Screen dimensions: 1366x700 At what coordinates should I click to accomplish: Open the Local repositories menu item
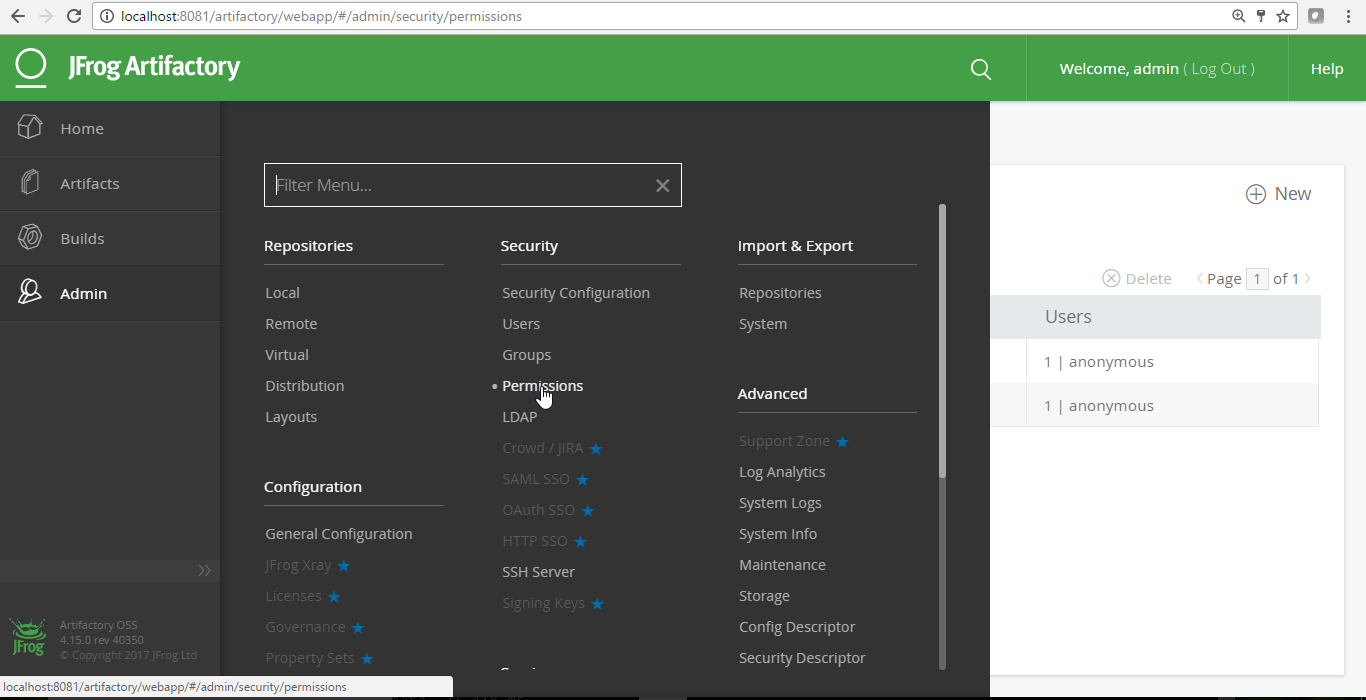pos(283,293)
